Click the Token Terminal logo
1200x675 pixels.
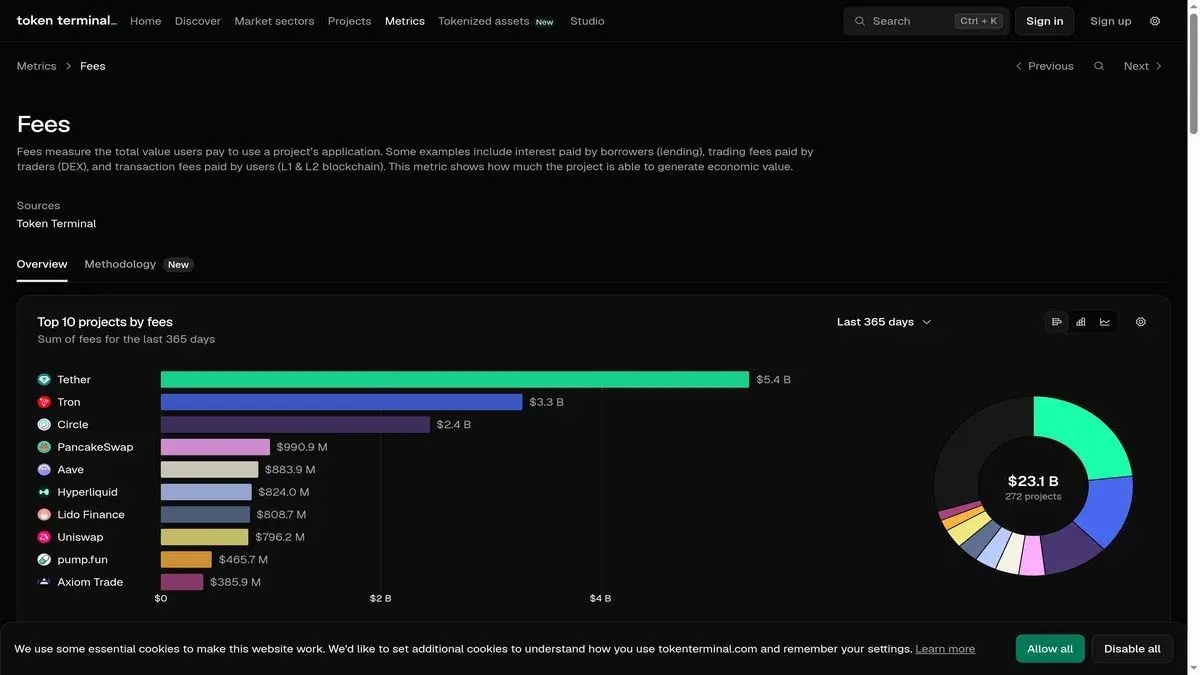point(66,21)
